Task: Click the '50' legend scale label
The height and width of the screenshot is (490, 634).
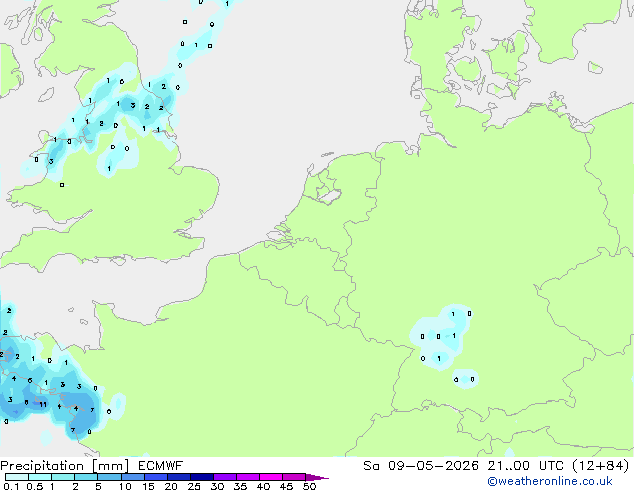Action: [x=309, y=486]
